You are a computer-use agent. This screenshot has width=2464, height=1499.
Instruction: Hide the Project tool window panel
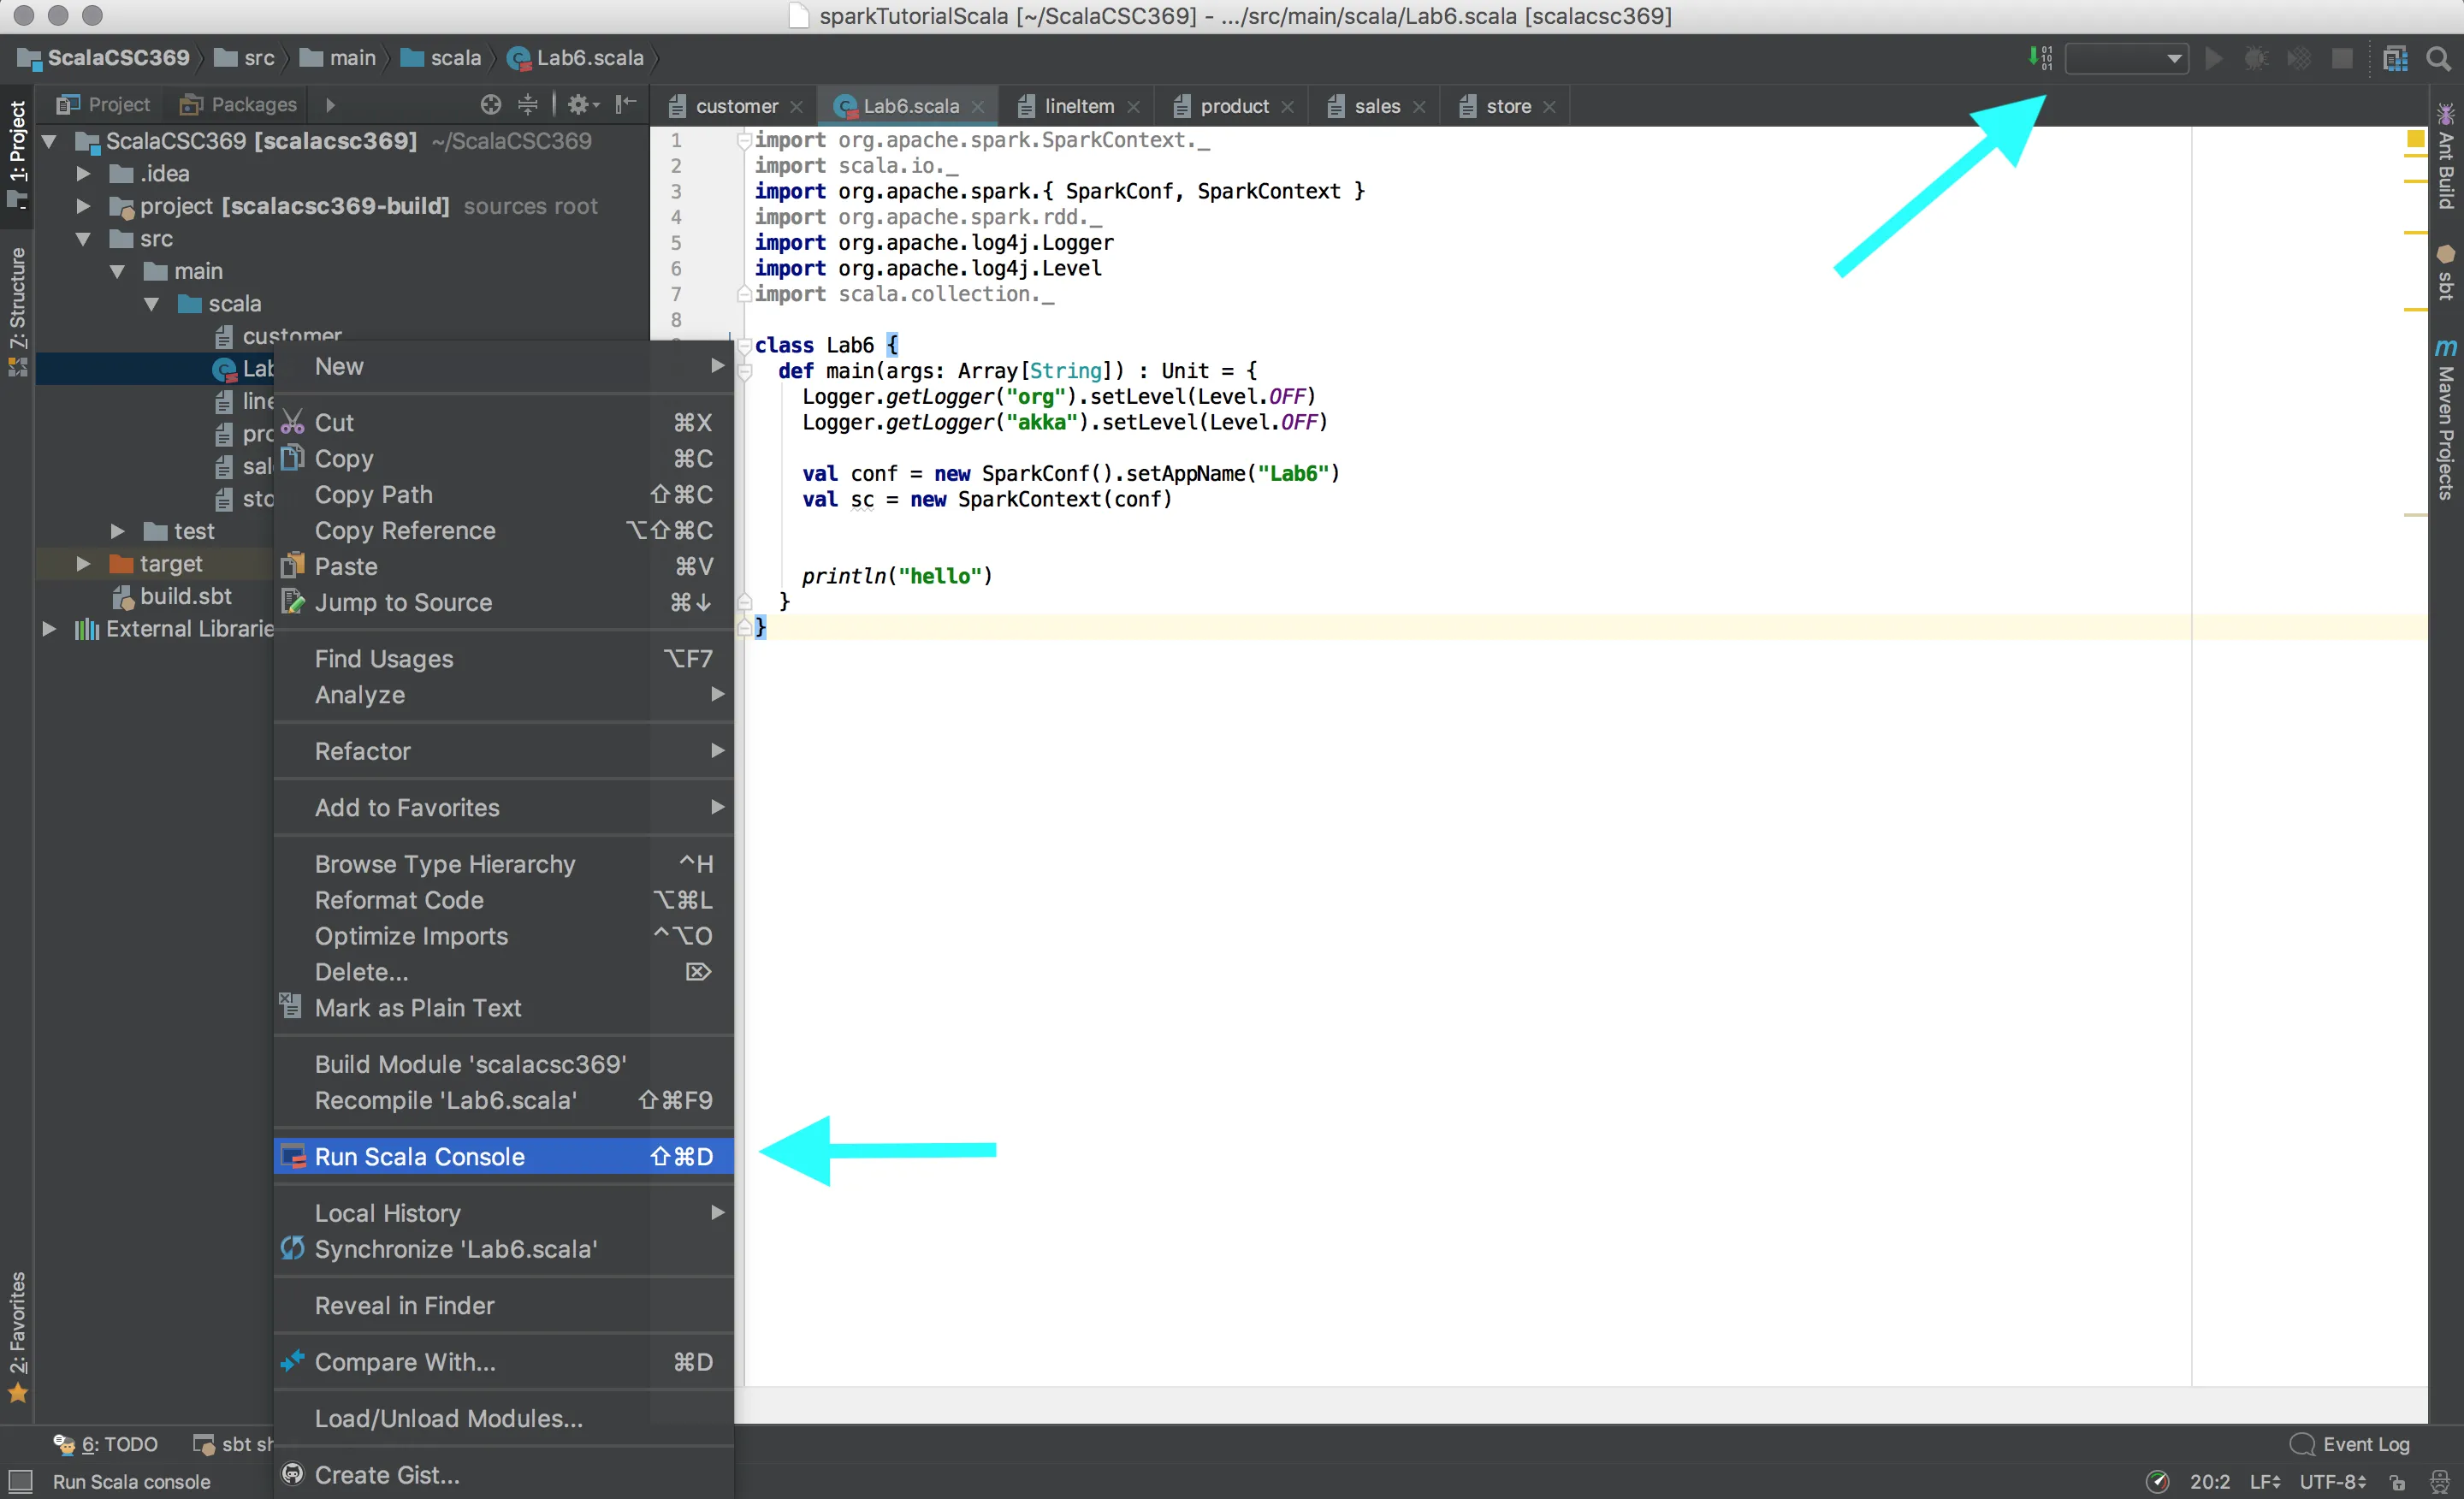coord(626,104)
